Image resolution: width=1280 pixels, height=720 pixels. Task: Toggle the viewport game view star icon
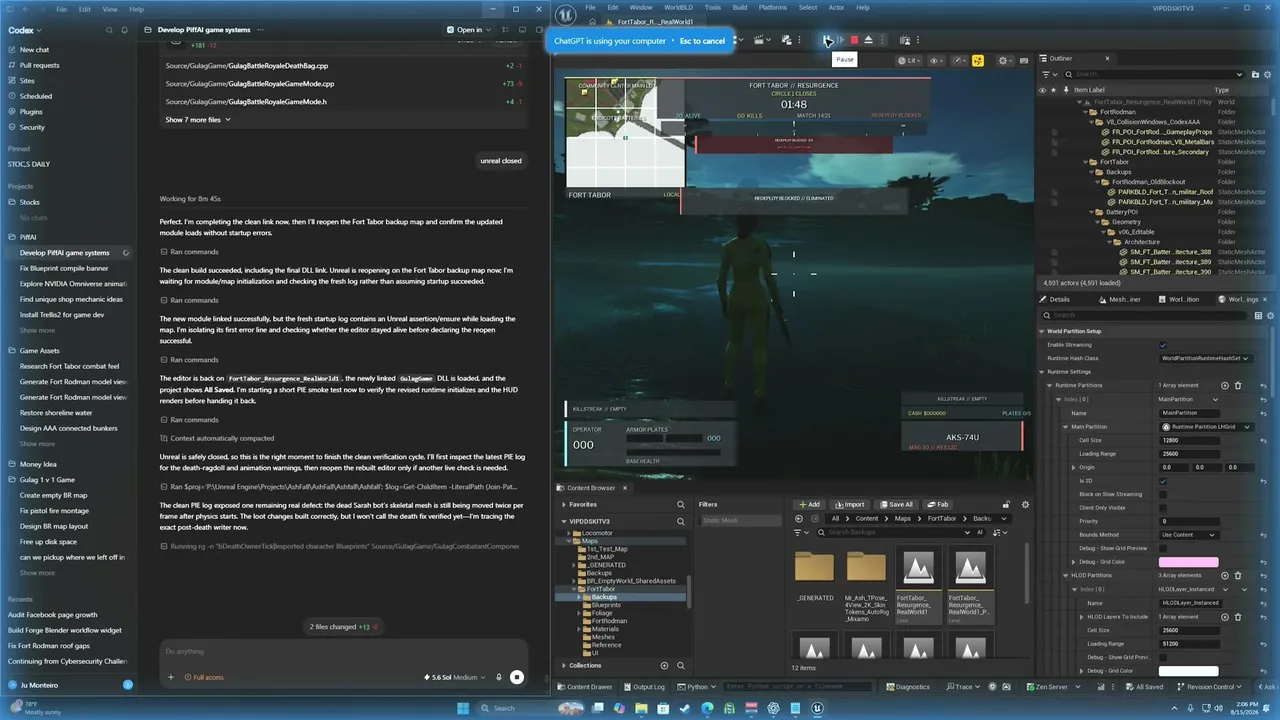(x=977, y=61)
